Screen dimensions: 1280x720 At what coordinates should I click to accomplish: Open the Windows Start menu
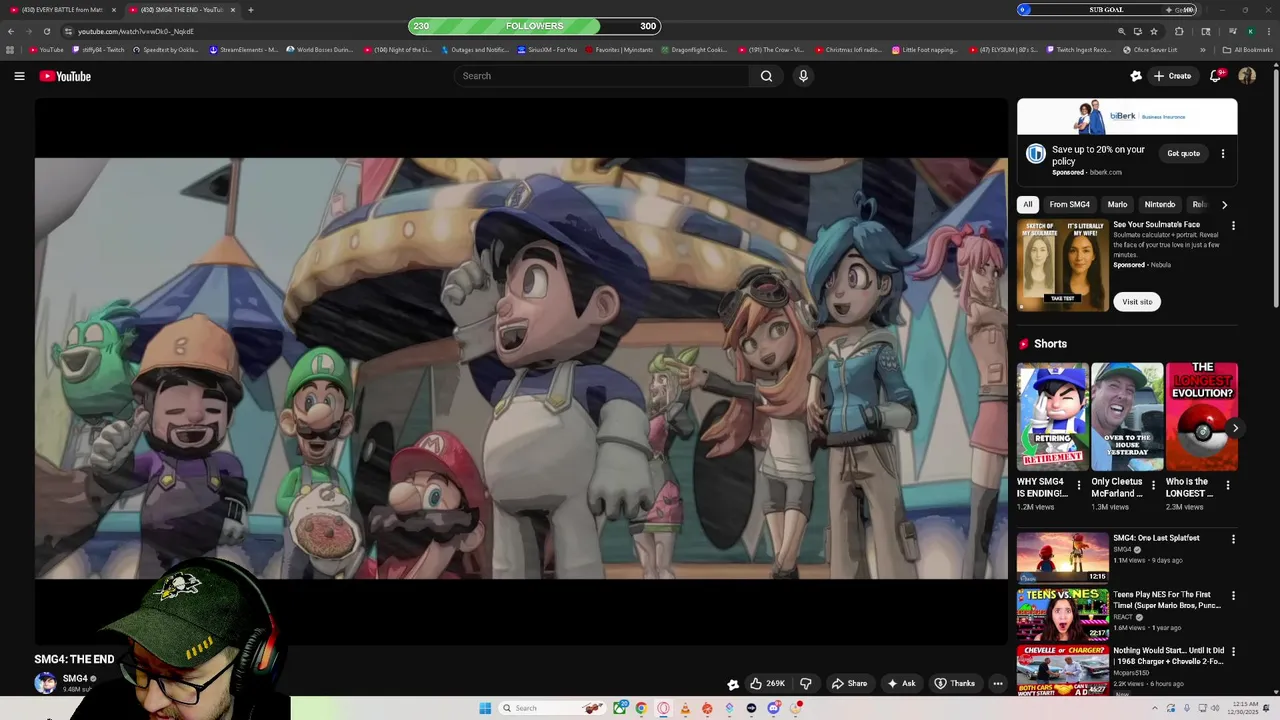(x=485, y=708)
